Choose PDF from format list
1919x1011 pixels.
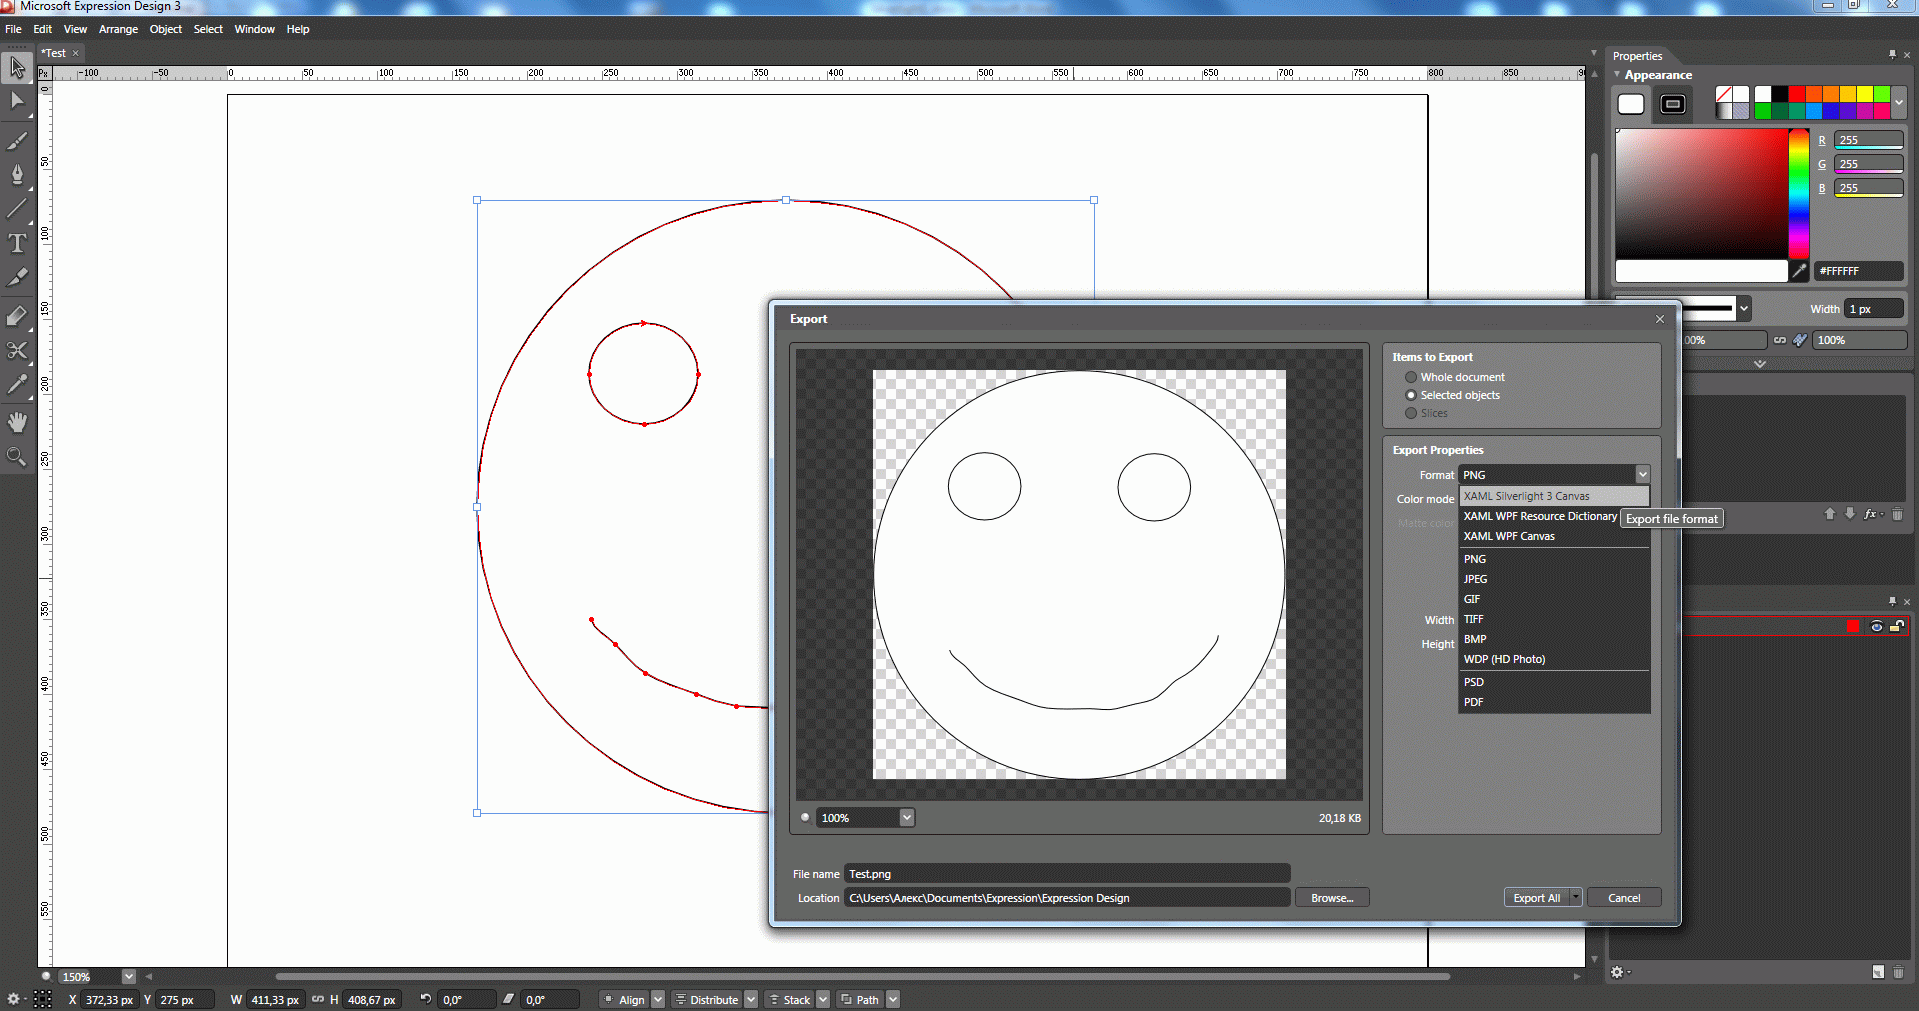coord(1554,702)
